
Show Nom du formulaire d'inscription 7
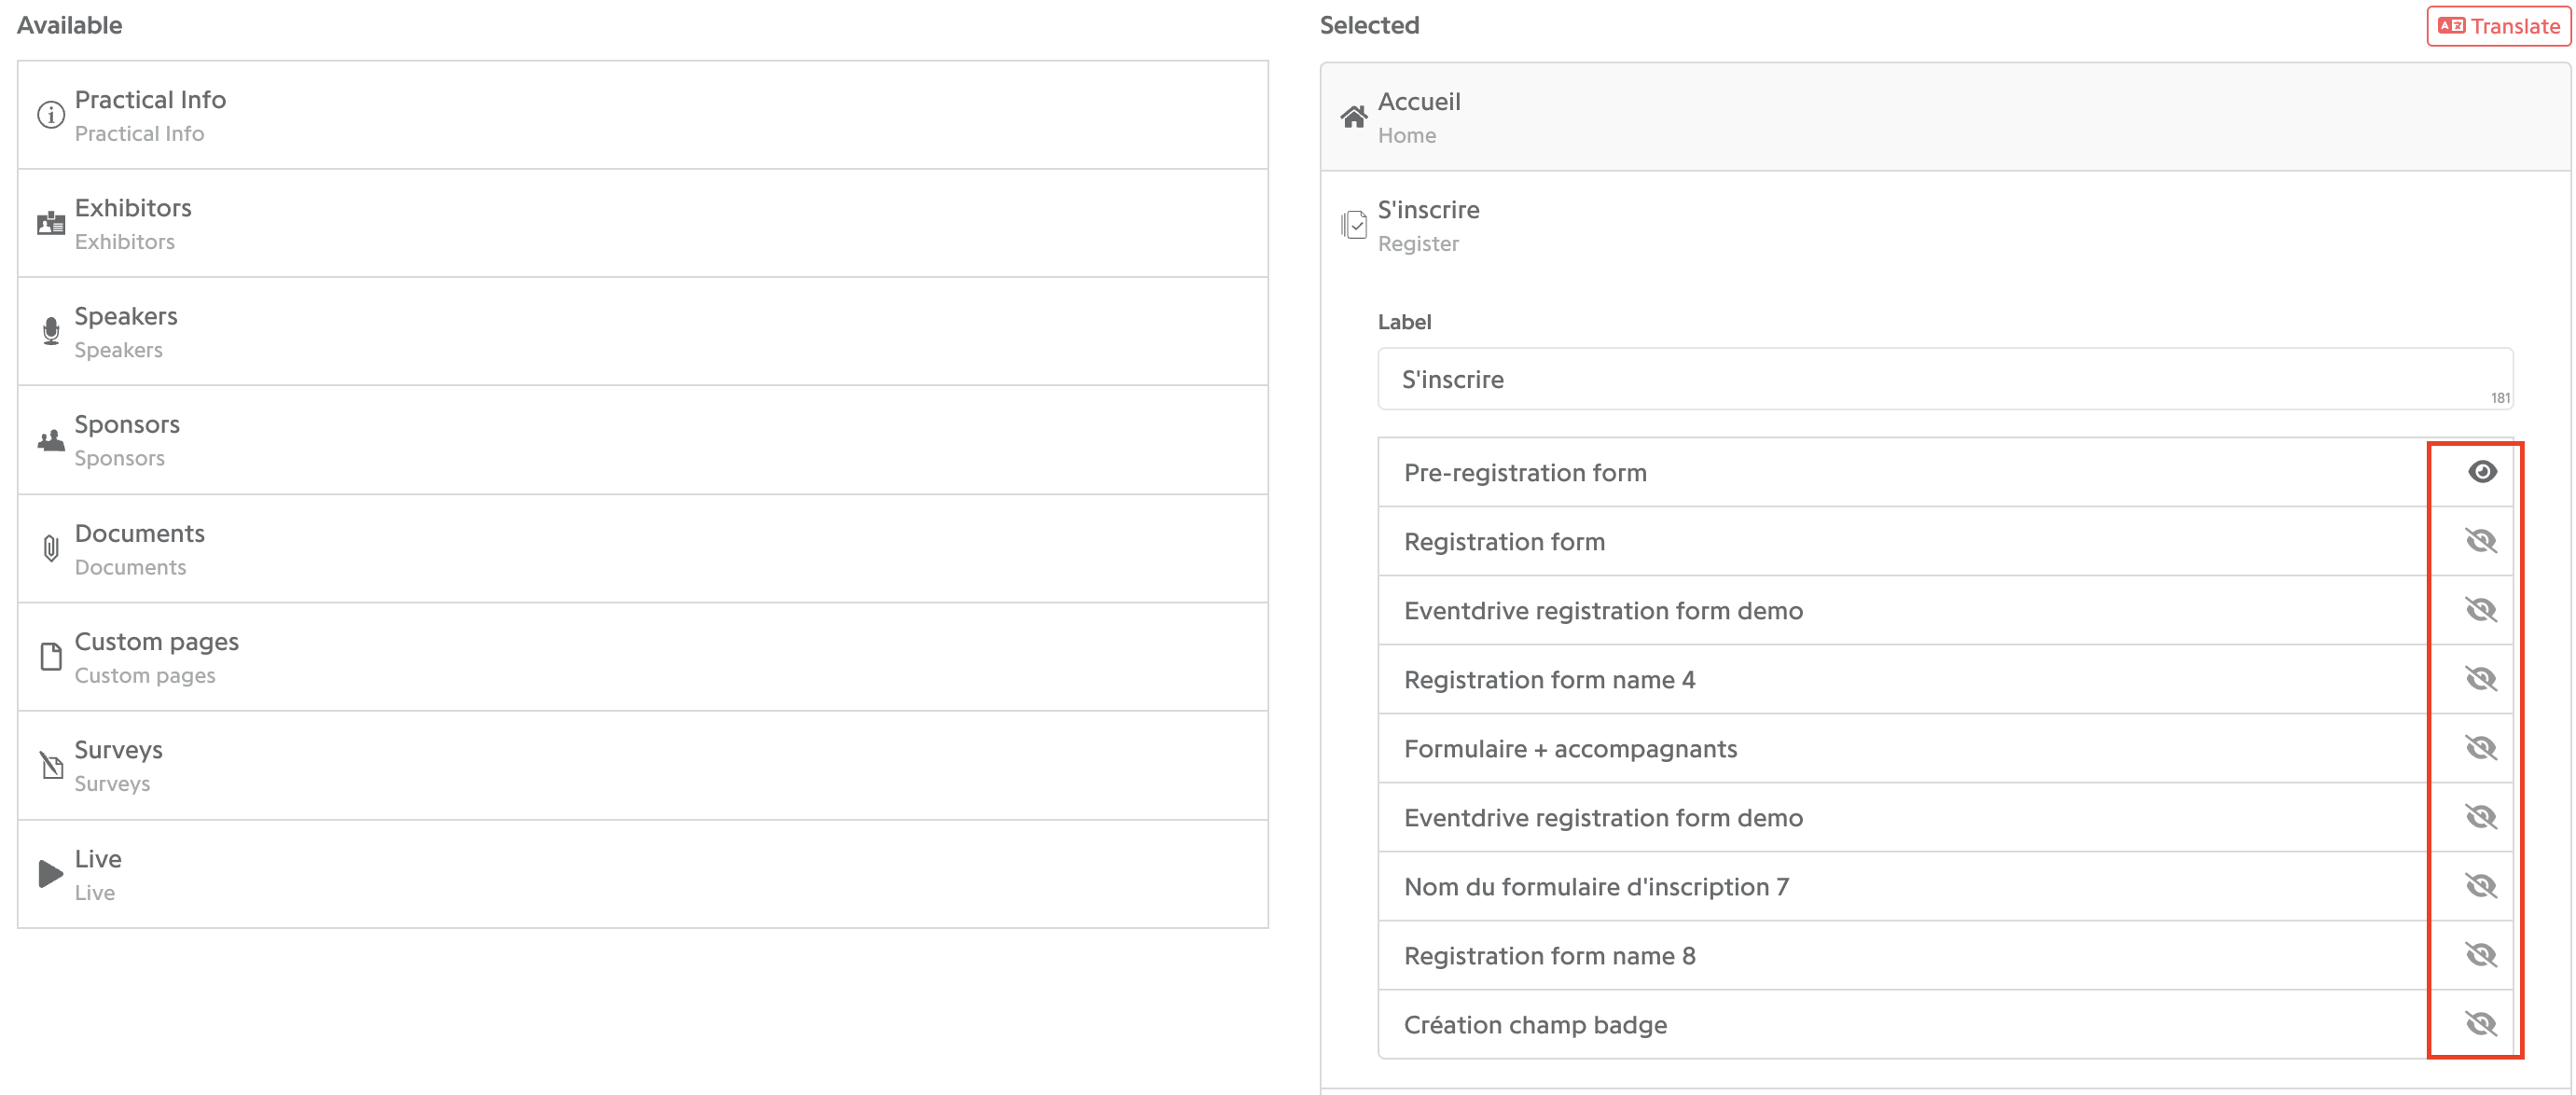pos(2481,886)
